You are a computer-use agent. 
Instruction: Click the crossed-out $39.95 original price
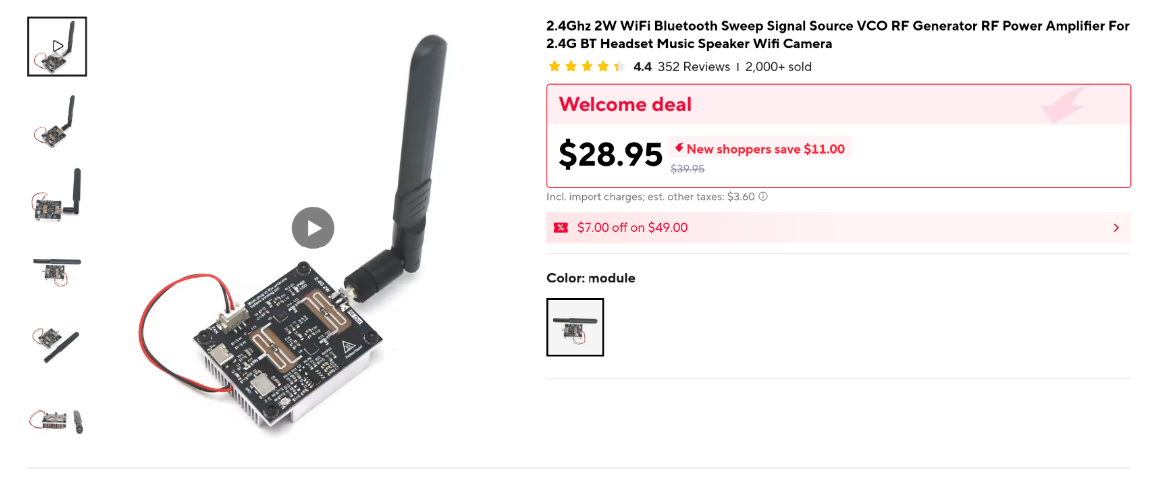pos(687,169)
